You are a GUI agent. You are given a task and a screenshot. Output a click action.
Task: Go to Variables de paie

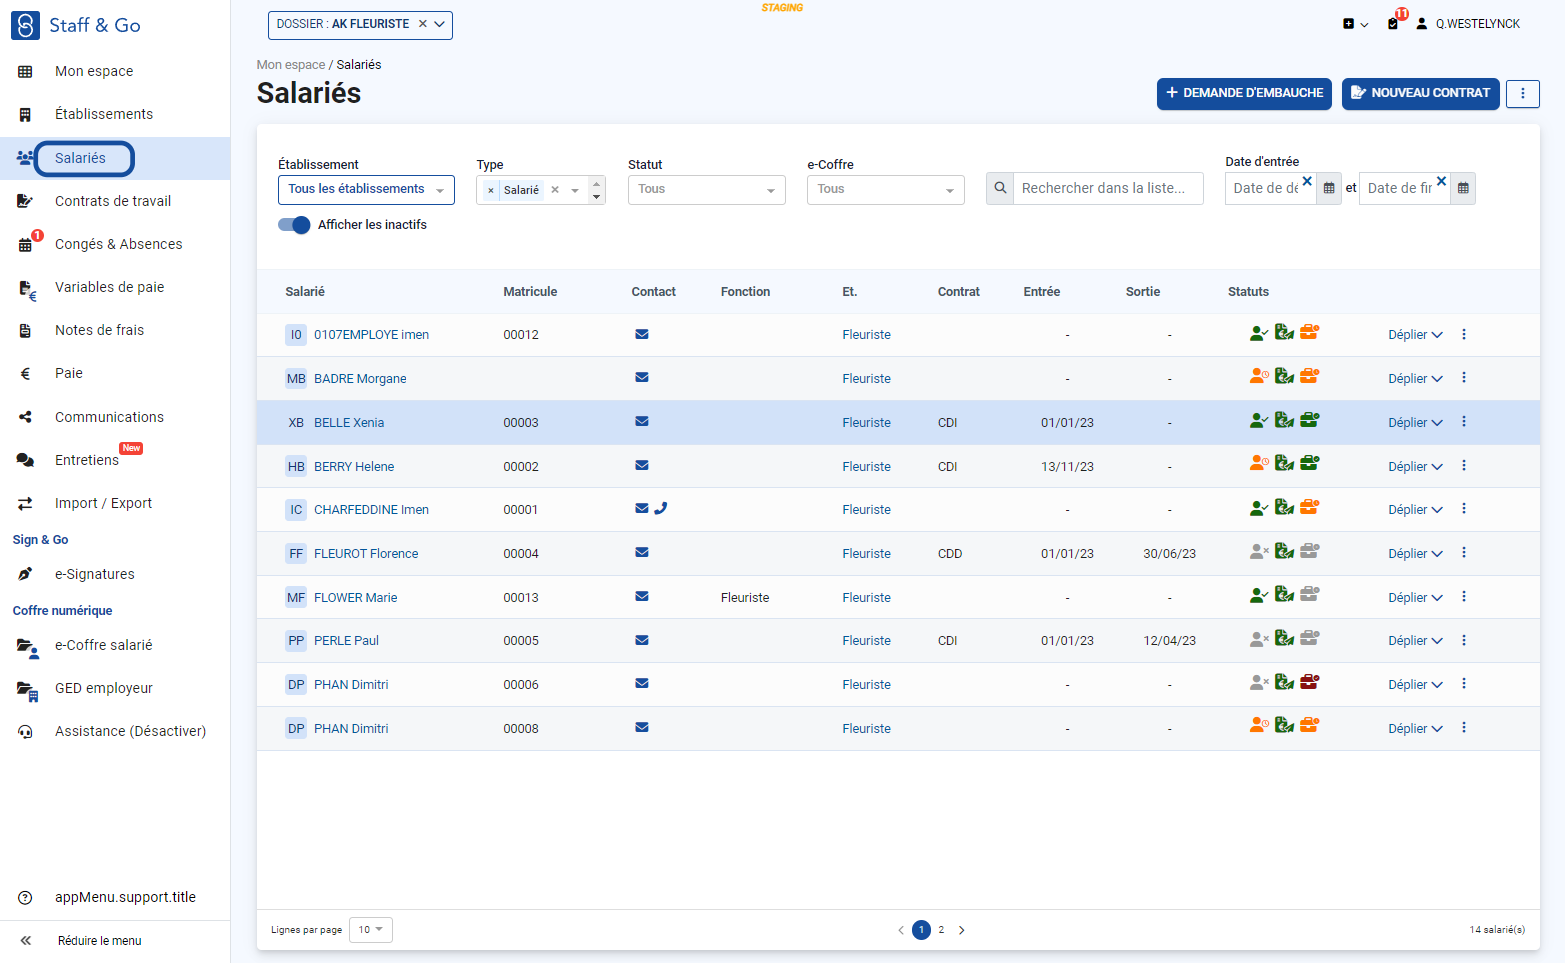109,287
